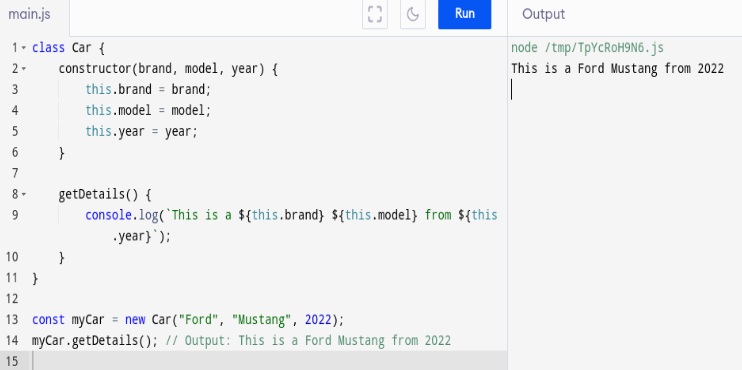Click 'const myCar' declaration on line 13
The image size is (742, 370).
coord(68,320)
